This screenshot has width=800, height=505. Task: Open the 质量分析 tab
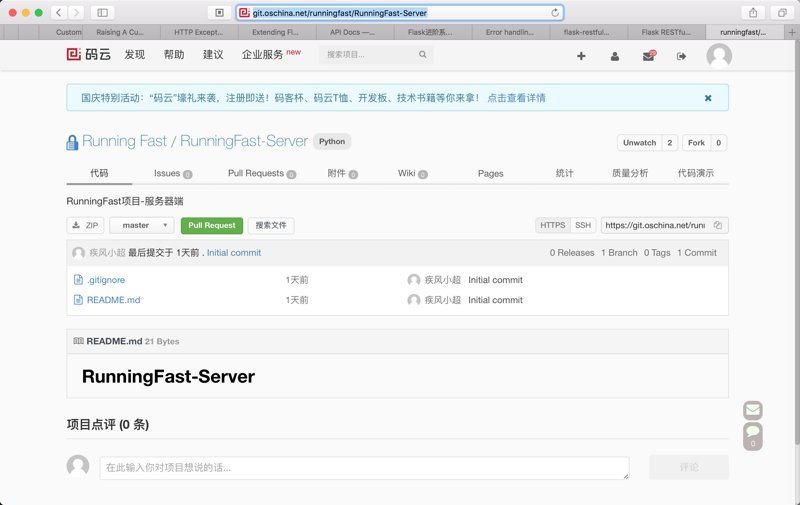(x=630, y=173)
